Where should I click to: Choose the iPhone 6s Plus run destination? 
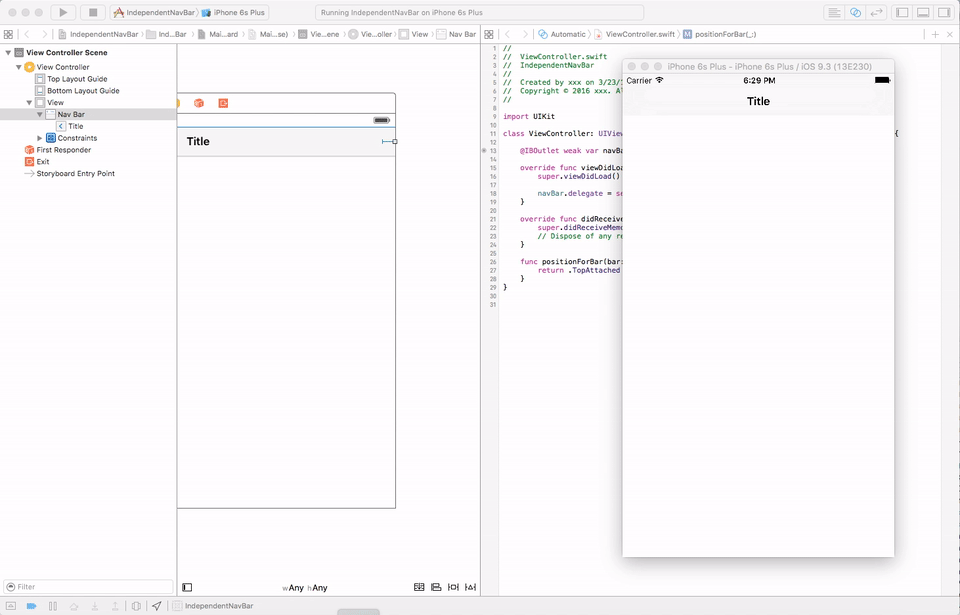coord(233,12)
